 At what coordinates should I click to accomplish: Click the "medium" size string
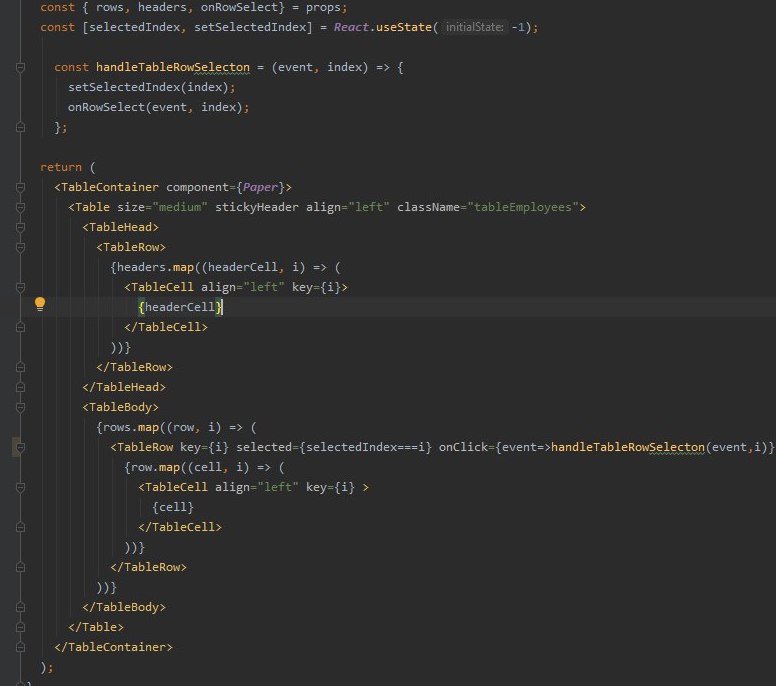click(x=180, y=207)
